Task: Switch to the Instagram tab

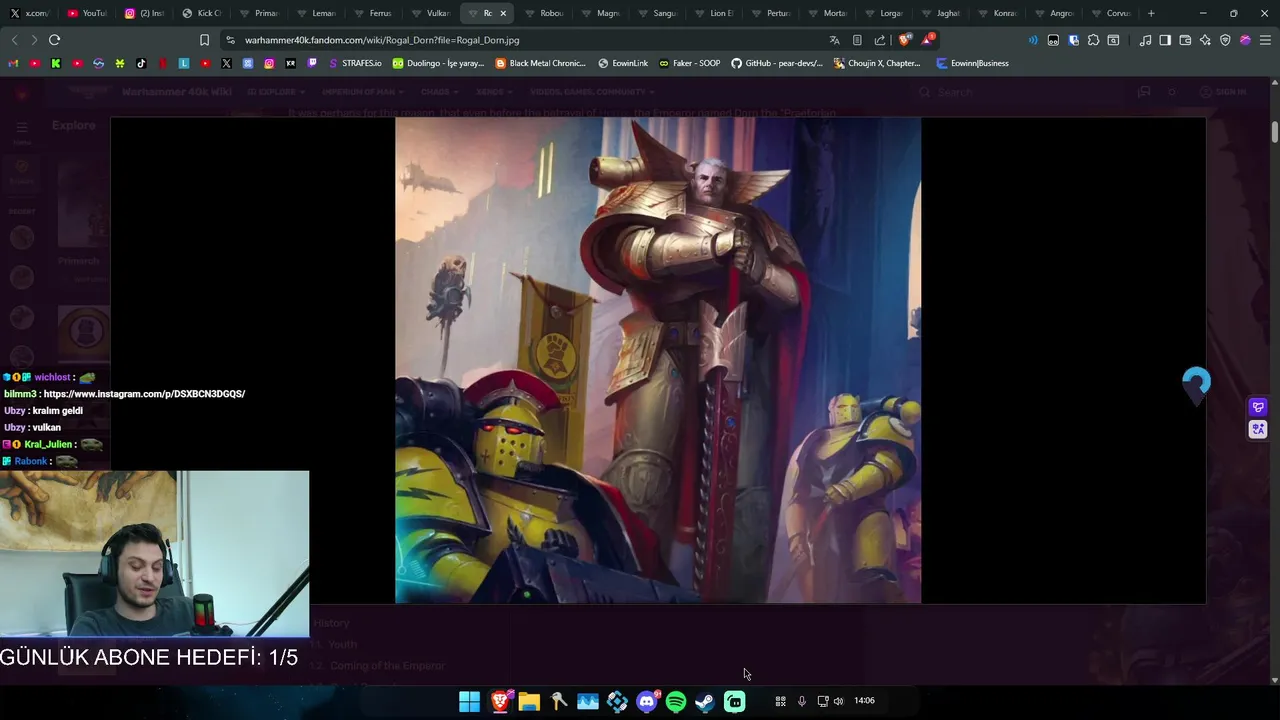Action: pyautogui.click(x=144, y=13)
